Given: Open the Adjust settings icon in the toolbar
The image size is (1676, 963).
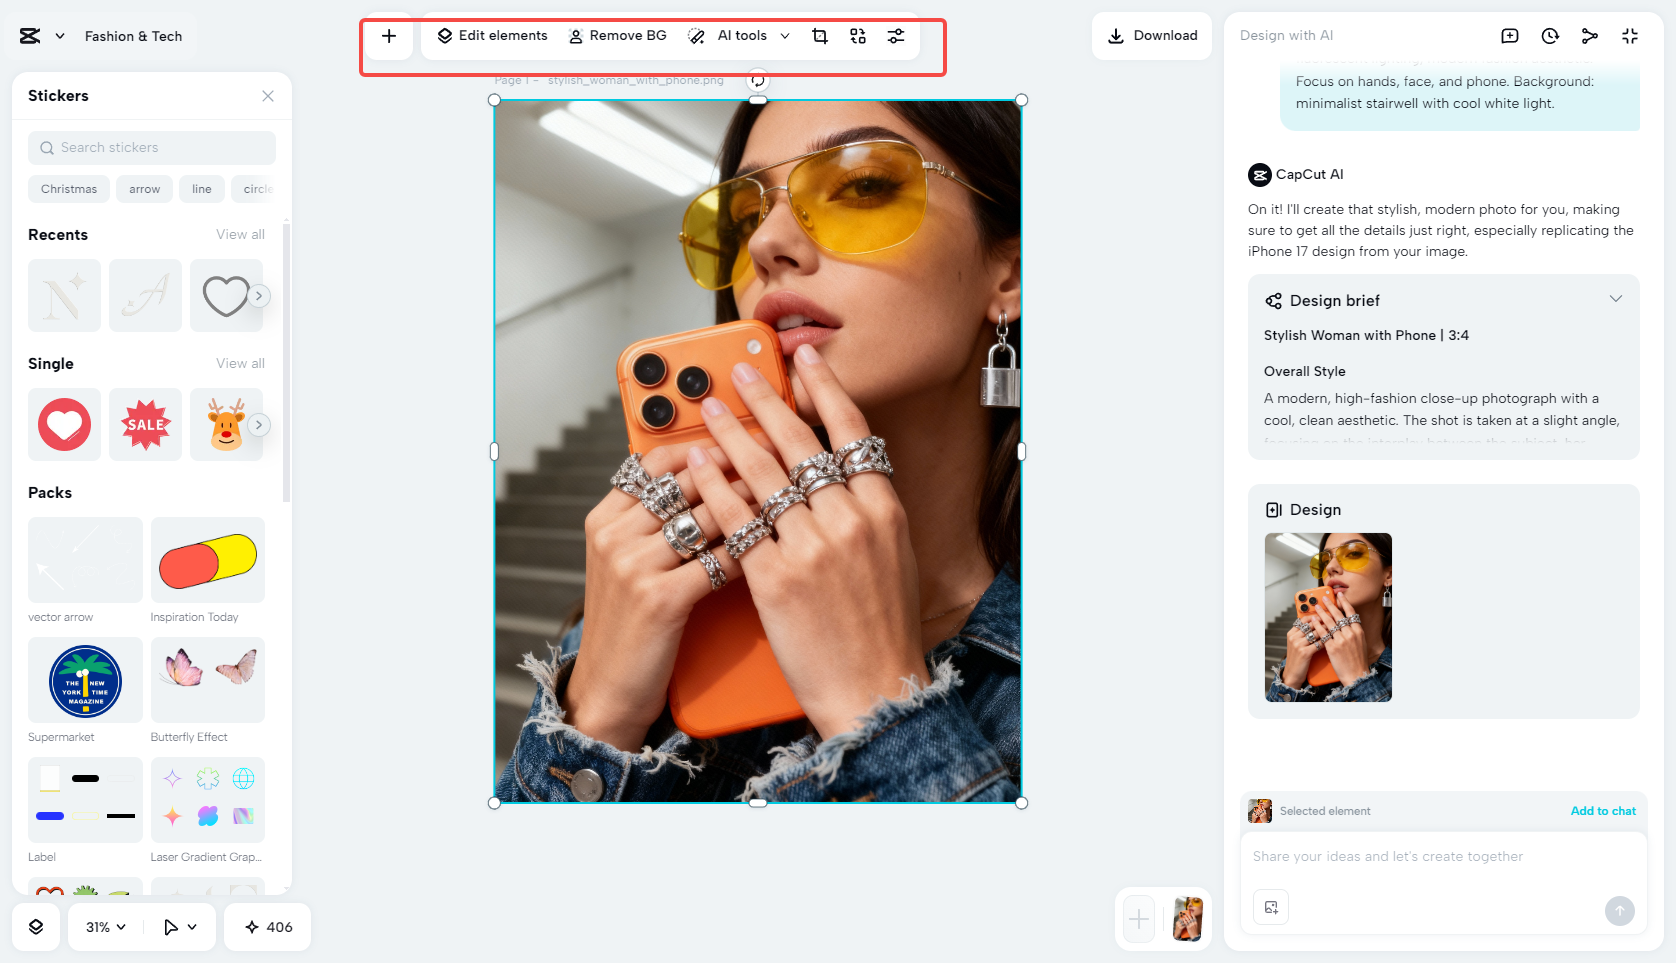Looking at the screenshot, I should pyautogui.click(x=896, y=36).
